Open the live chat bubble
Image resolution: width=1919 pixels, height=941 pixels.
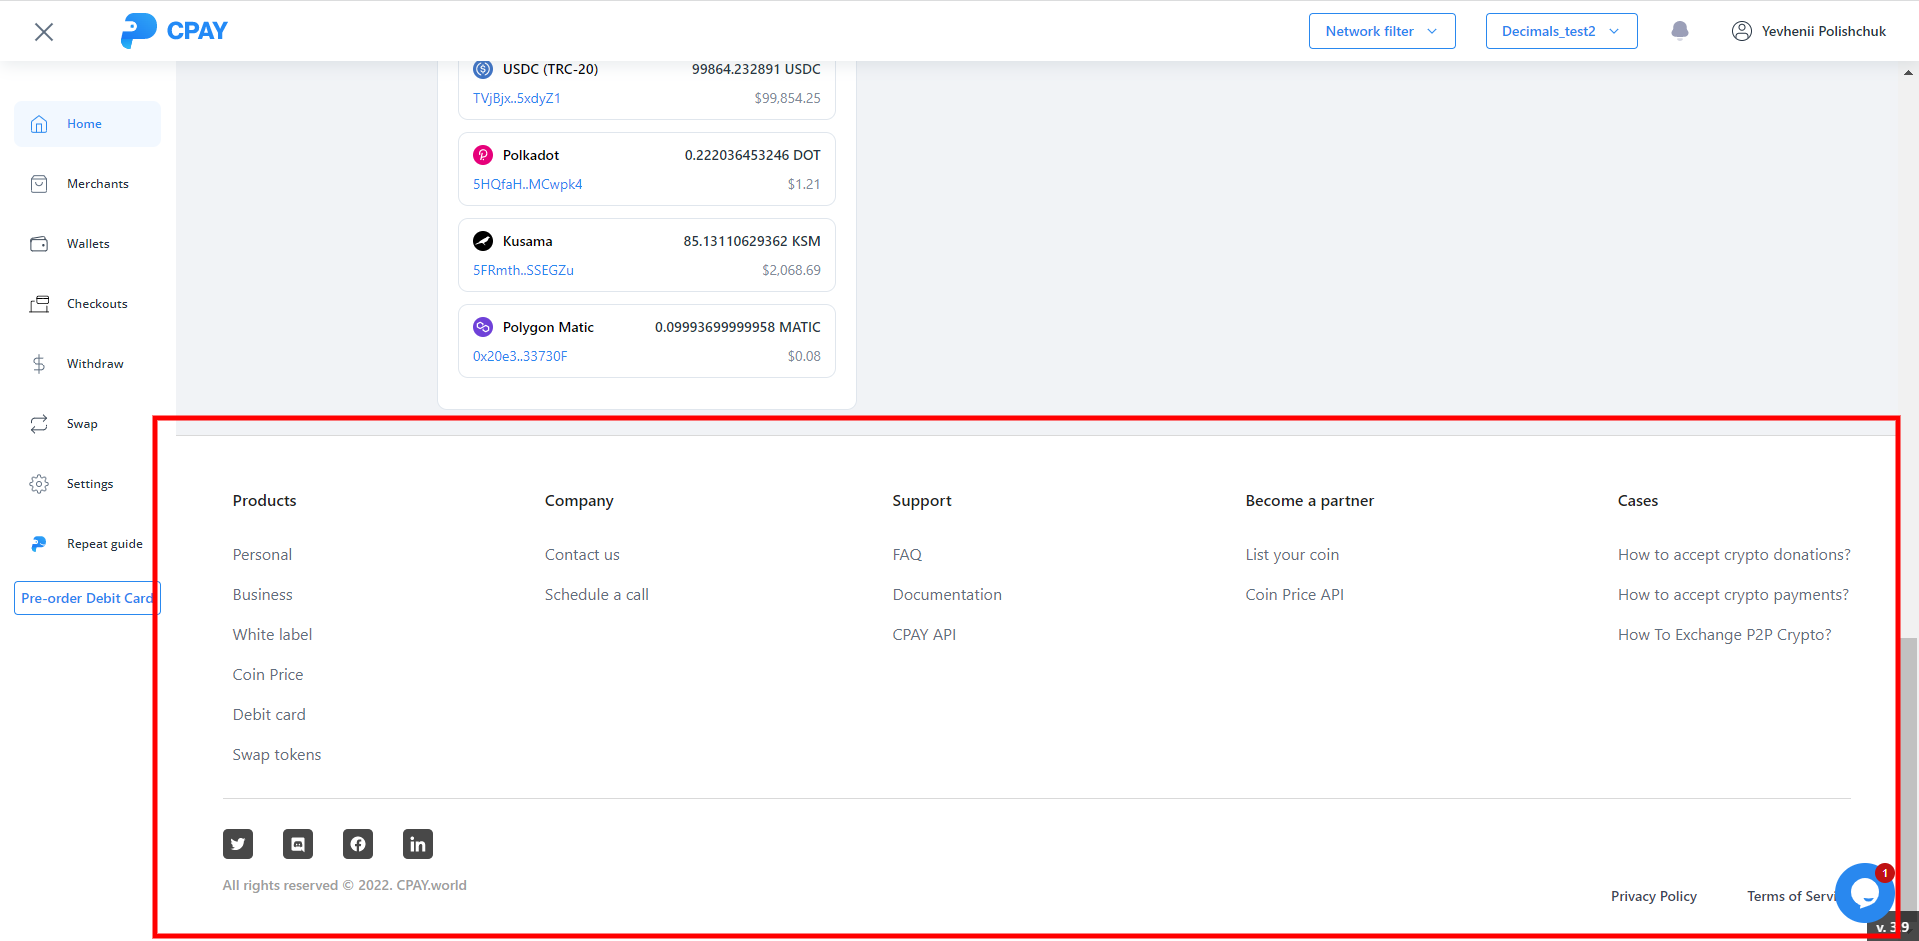[x=1864, y=893]
